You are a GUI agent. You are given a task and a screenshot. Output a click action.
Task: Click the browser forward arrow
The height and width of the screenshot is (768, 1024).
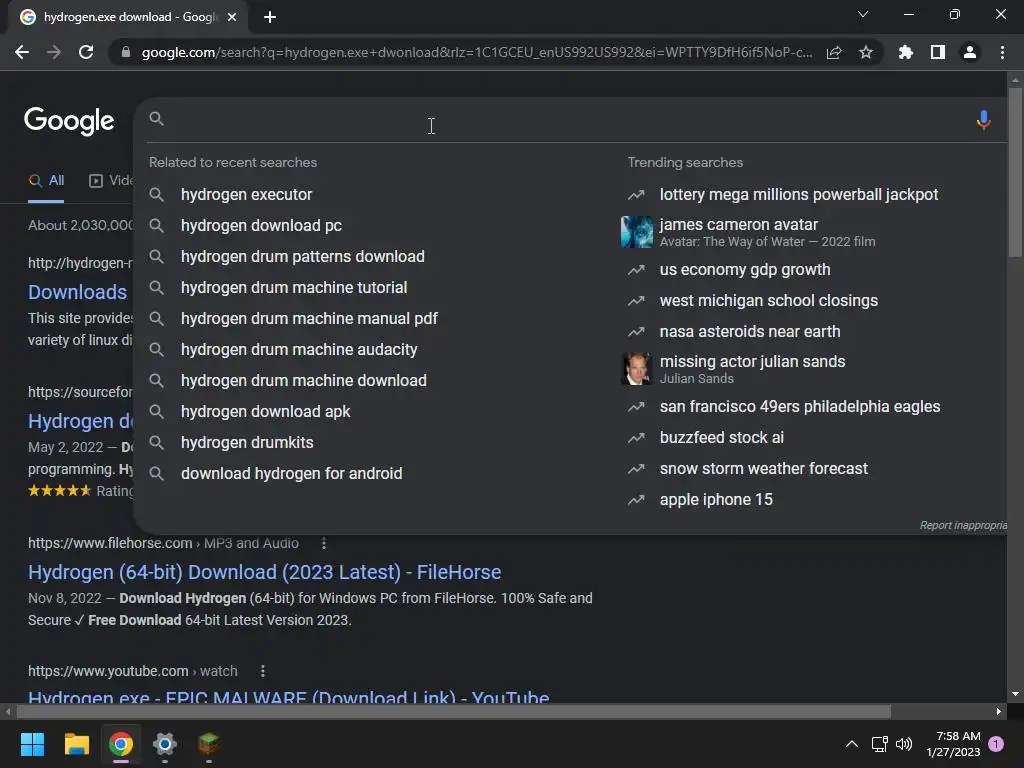point(54,52)
